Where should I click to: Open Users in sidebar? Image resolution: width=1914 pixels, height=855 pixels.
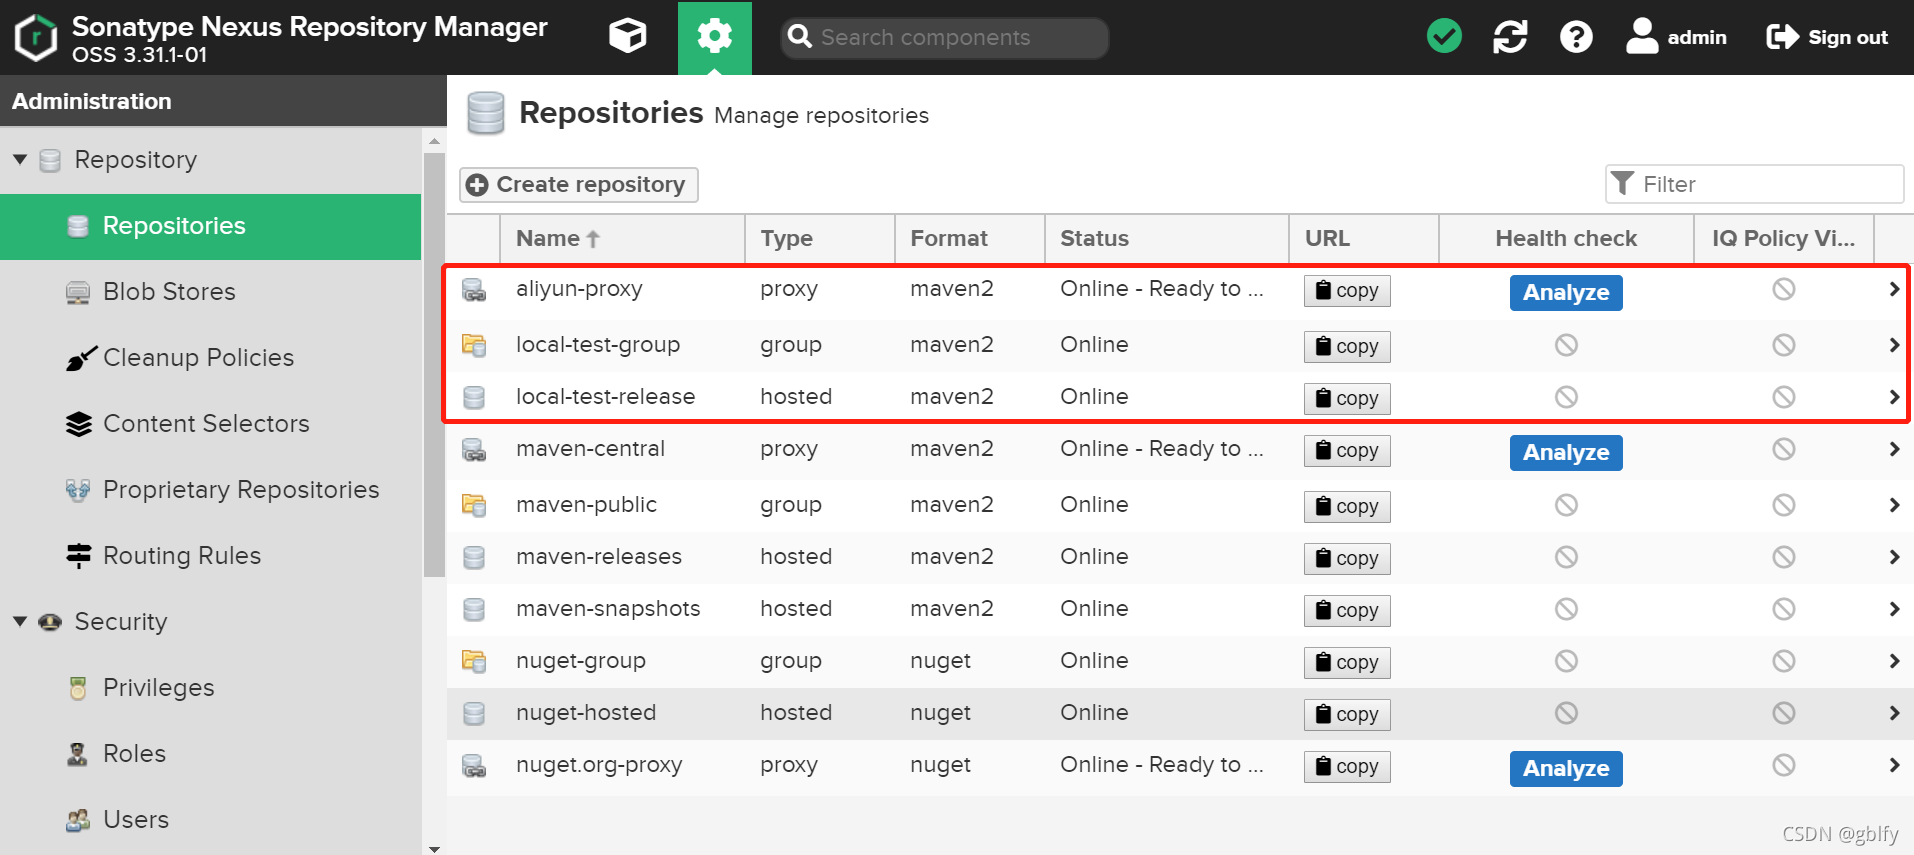point(210,820)
